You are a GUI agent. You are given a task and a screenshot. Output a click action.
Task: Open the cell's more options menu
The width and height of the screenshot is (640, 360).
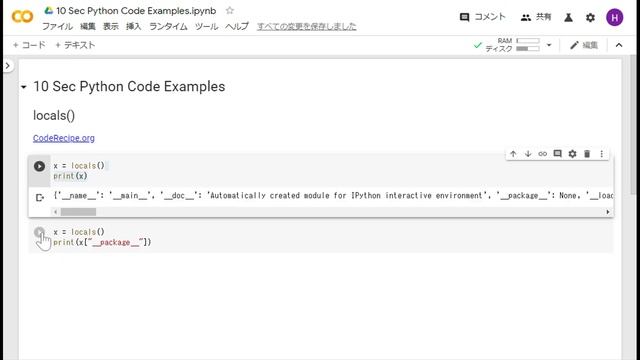[x=602, y=154]
